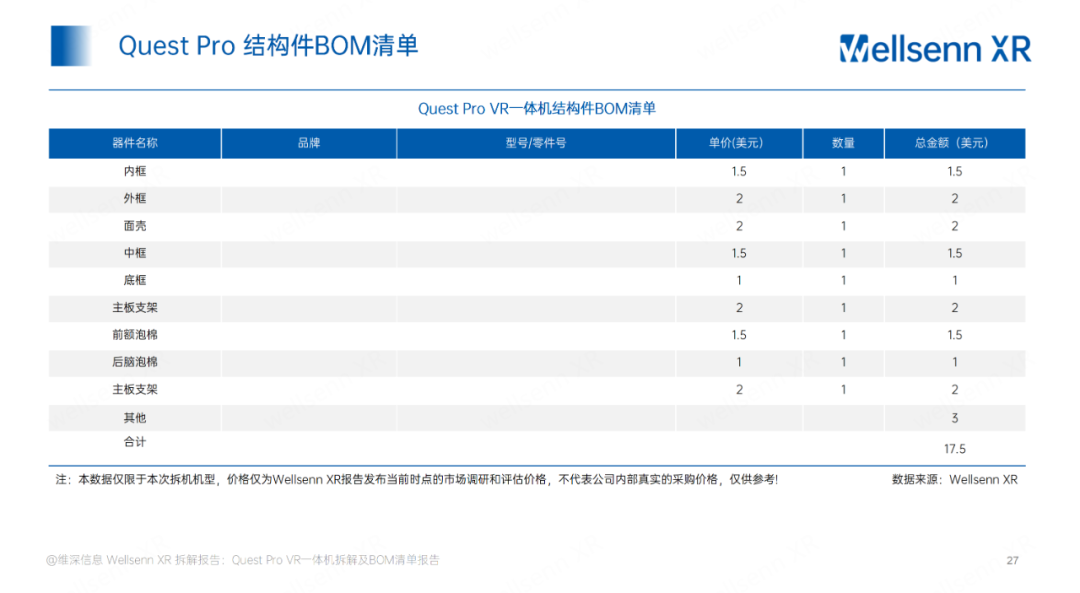Select the total amount 1.5 in the 中框 row
Screen dimensions: 1080x593
tap(955, 253)
